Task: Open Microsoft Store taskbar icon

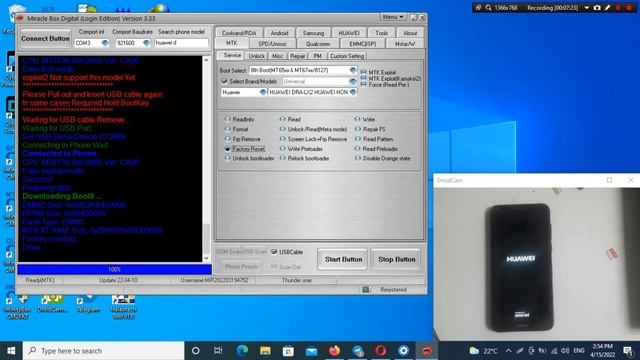Action: 288,351
